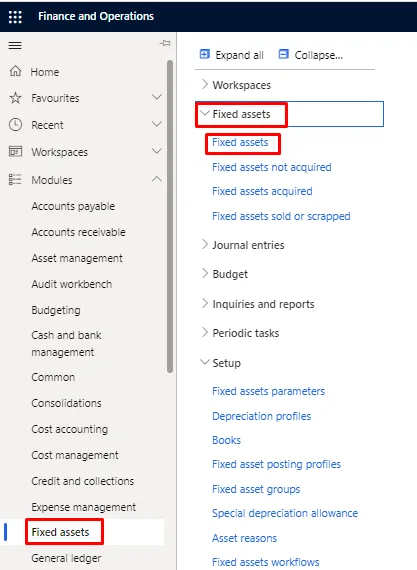Open the Fixed assets list link

(240, 142)
